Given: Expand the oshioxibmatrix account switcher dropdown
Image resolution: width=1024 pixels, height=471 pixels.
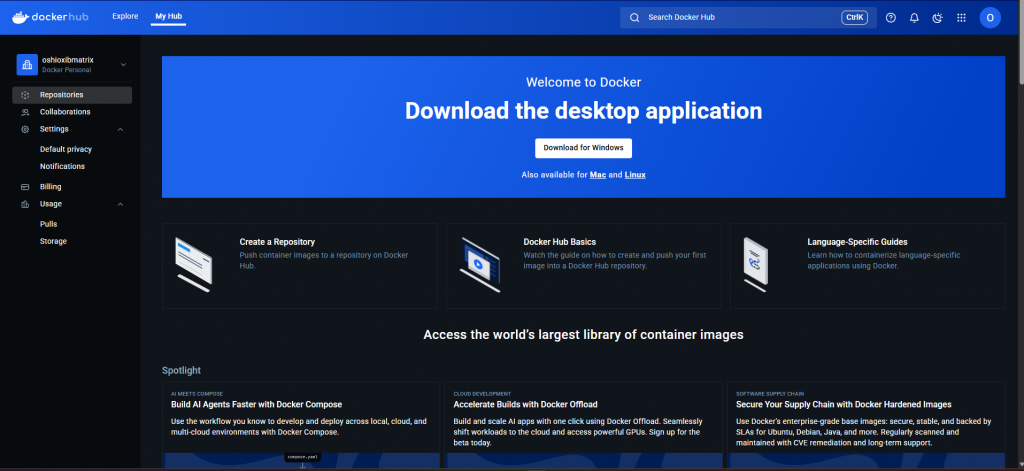Looking at the screenshot, I should [123, 65].
